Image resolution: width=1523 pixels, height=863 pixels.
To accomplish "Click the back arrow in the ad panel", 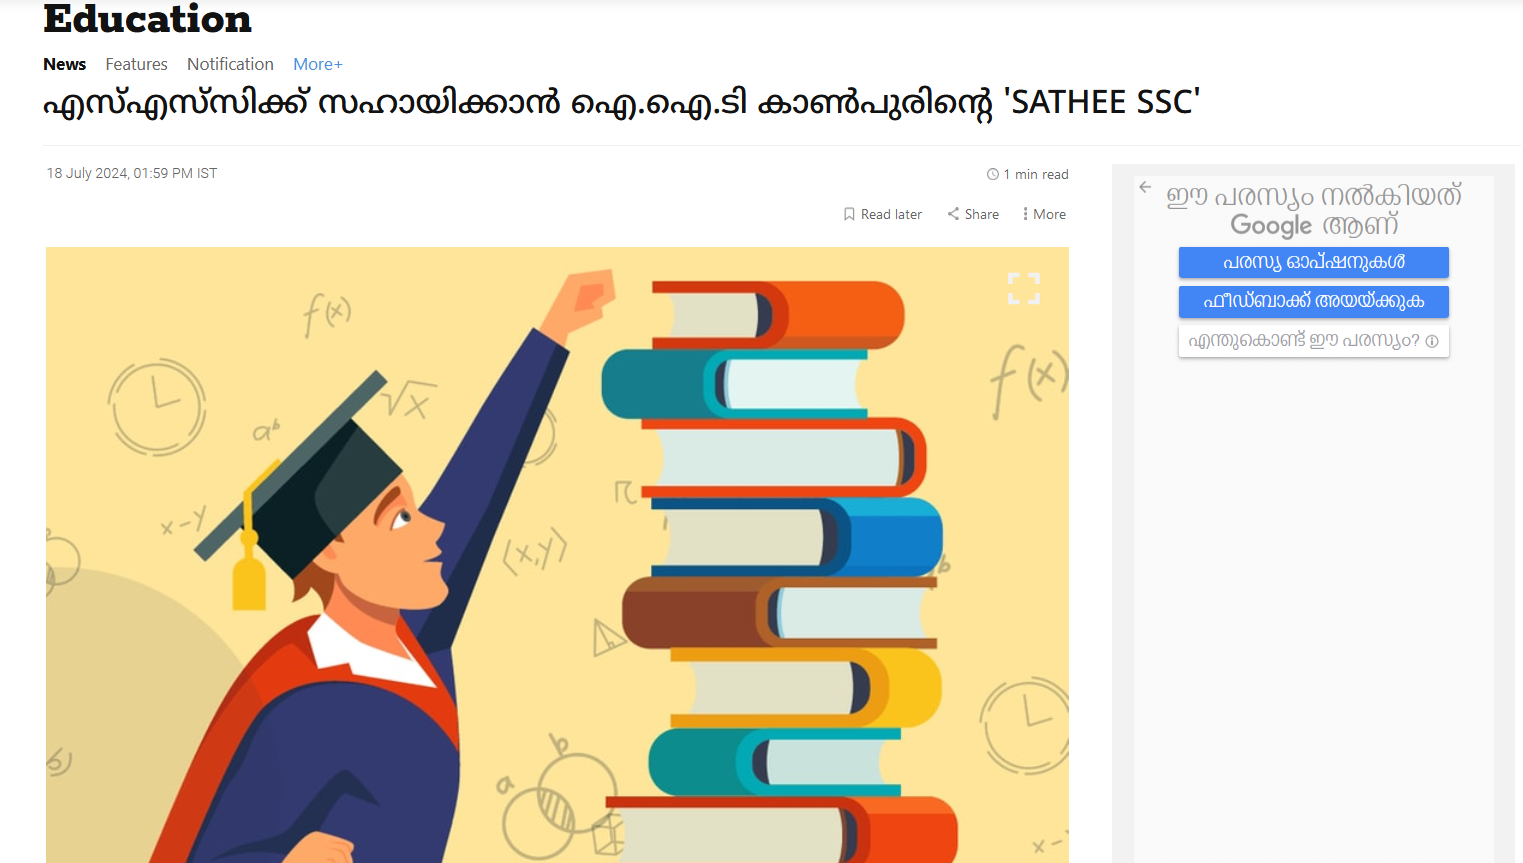I will pos(1145,187).
